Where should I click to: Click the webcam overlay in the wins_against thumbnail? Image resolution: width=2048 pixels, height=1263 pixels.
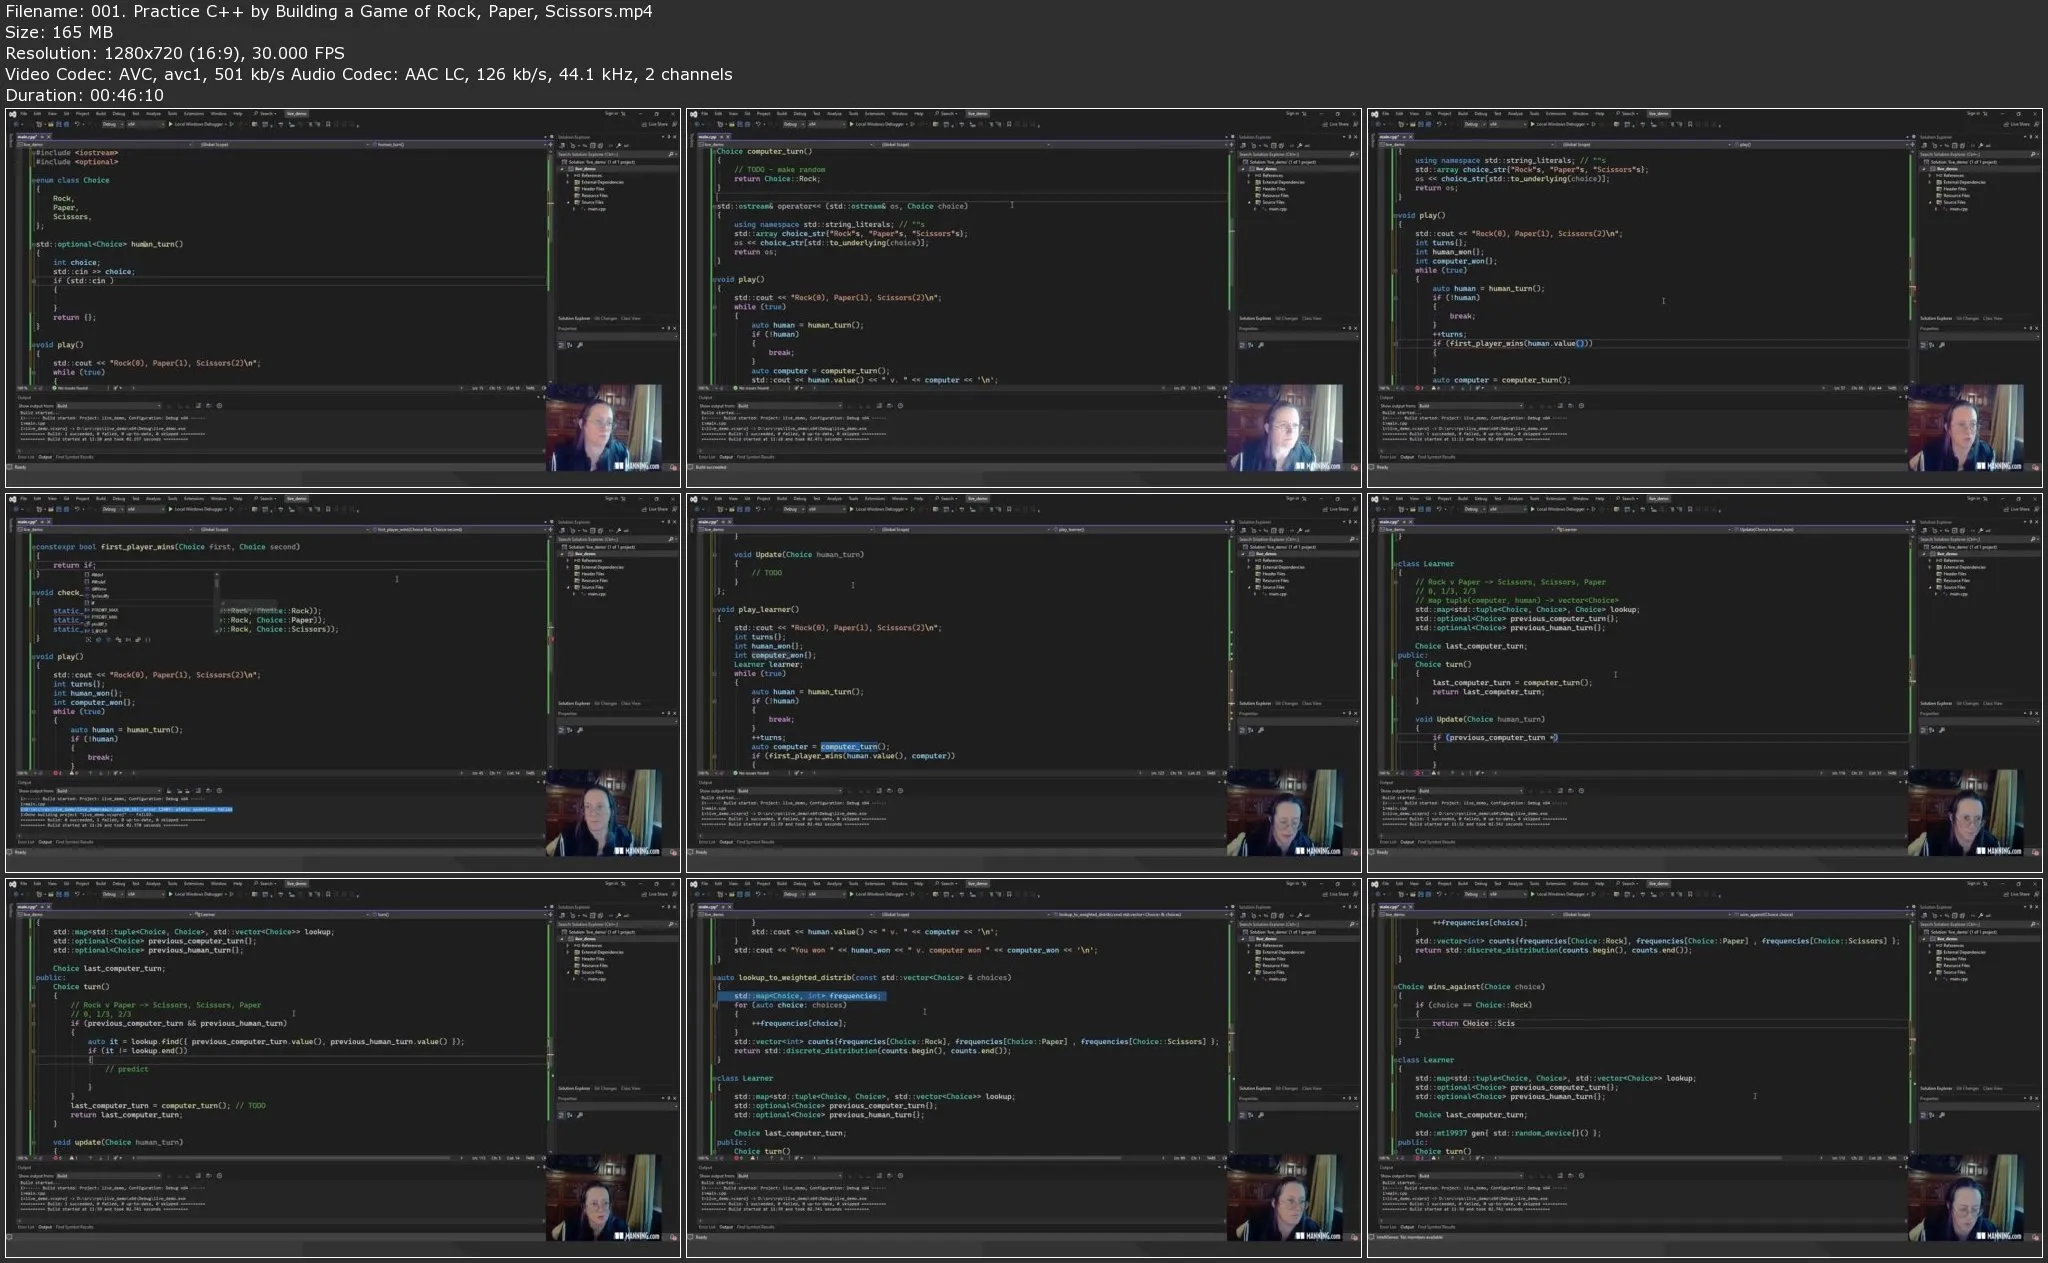(1965, 1198)
